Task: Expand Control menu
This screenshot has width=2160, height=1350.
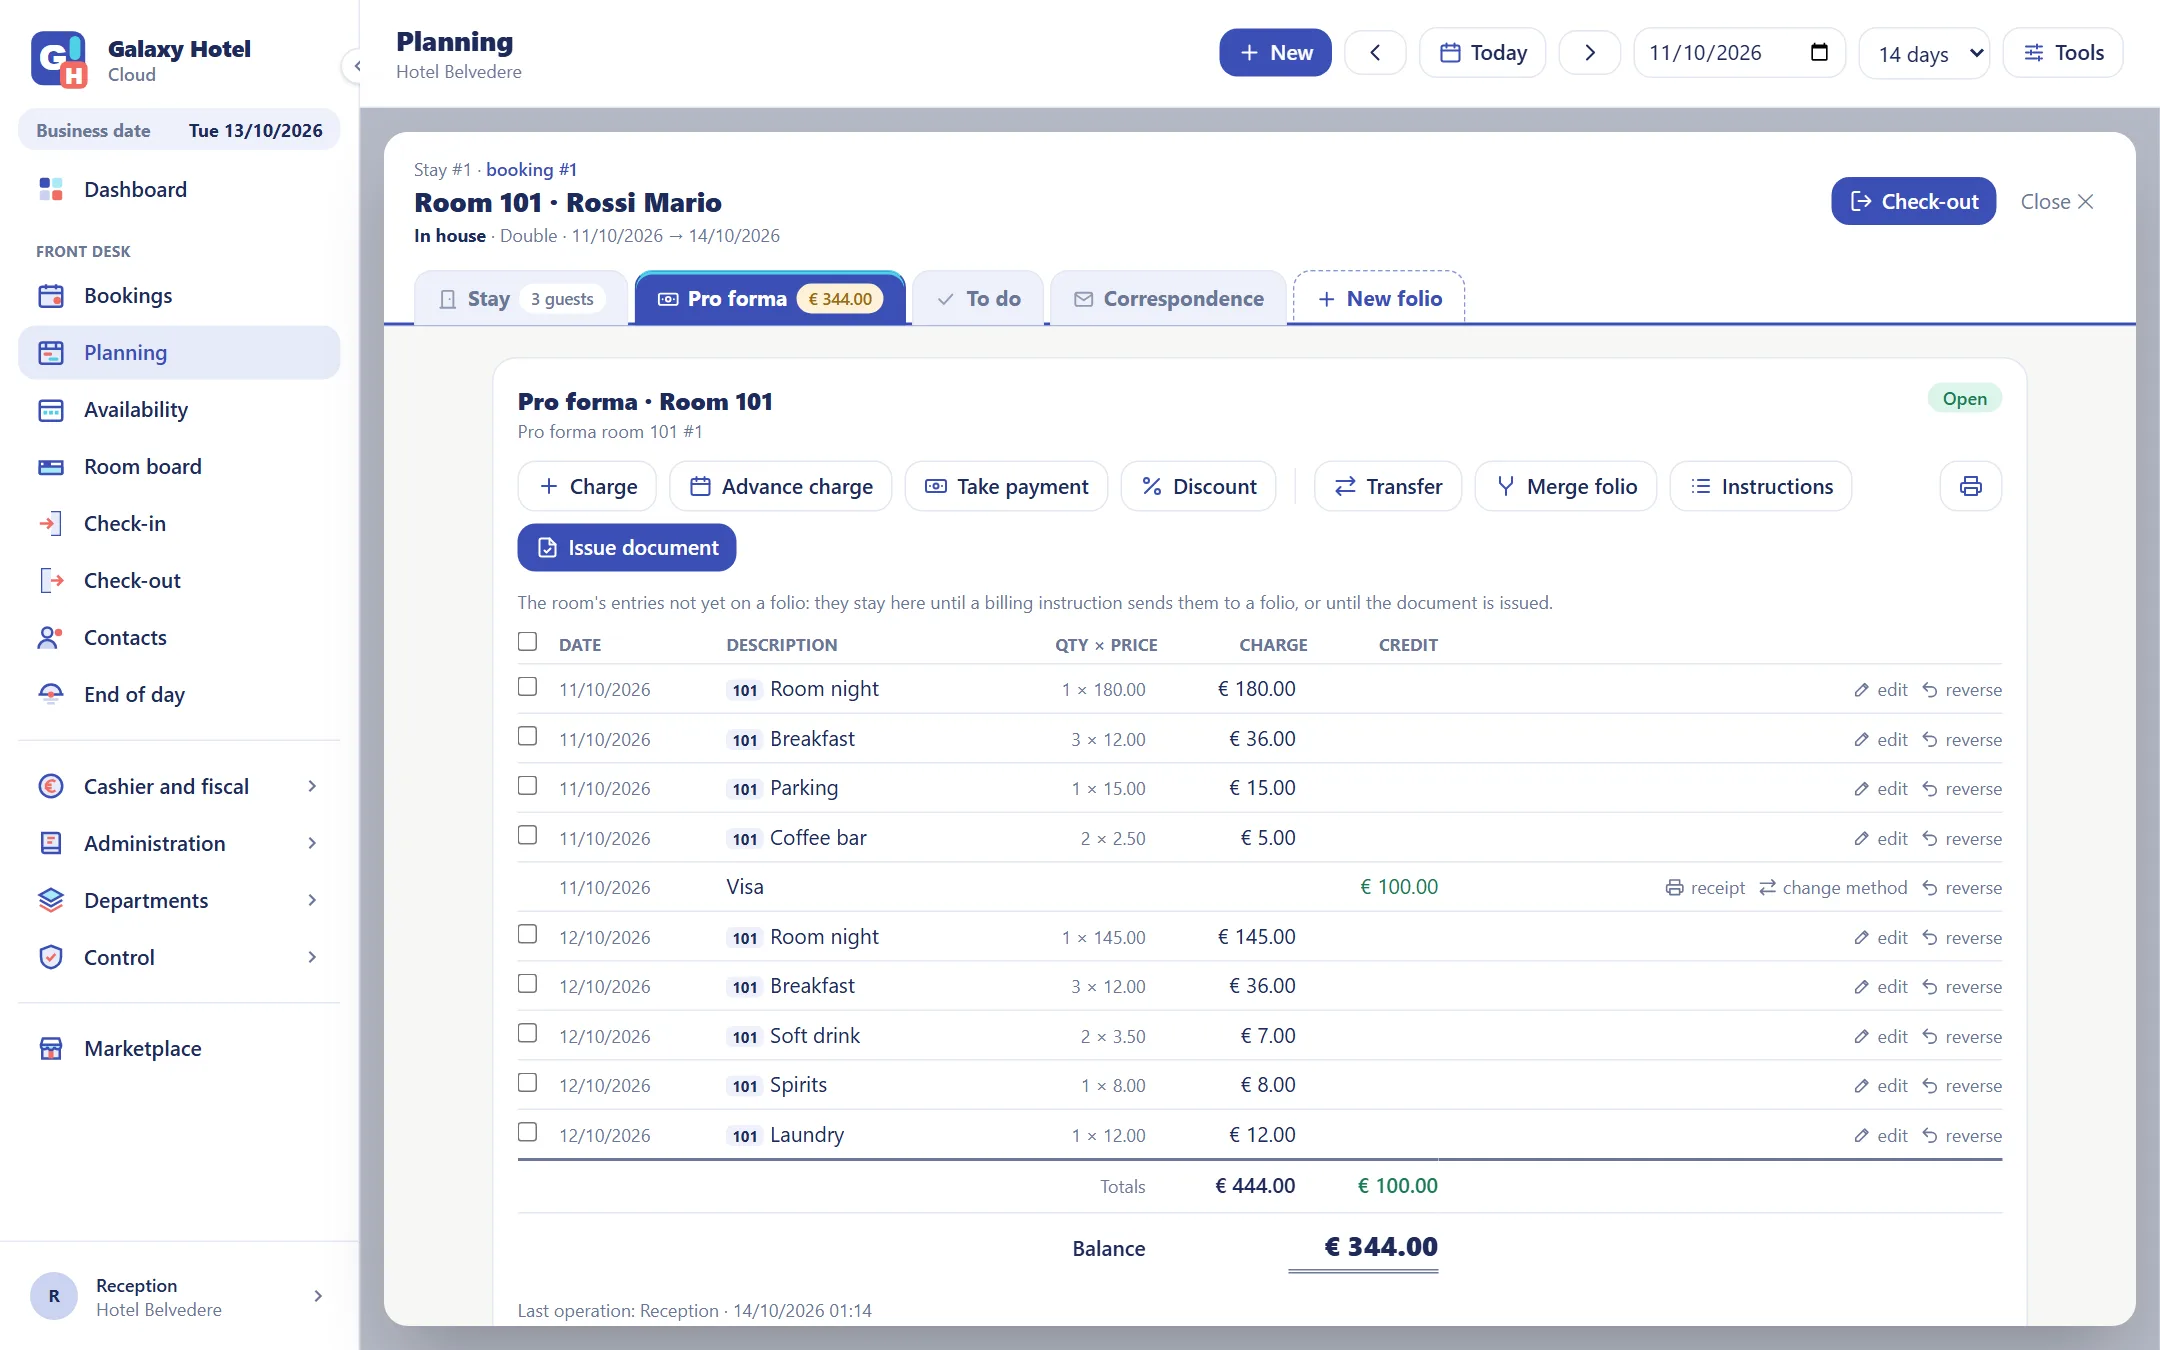Action: (179, 958)
